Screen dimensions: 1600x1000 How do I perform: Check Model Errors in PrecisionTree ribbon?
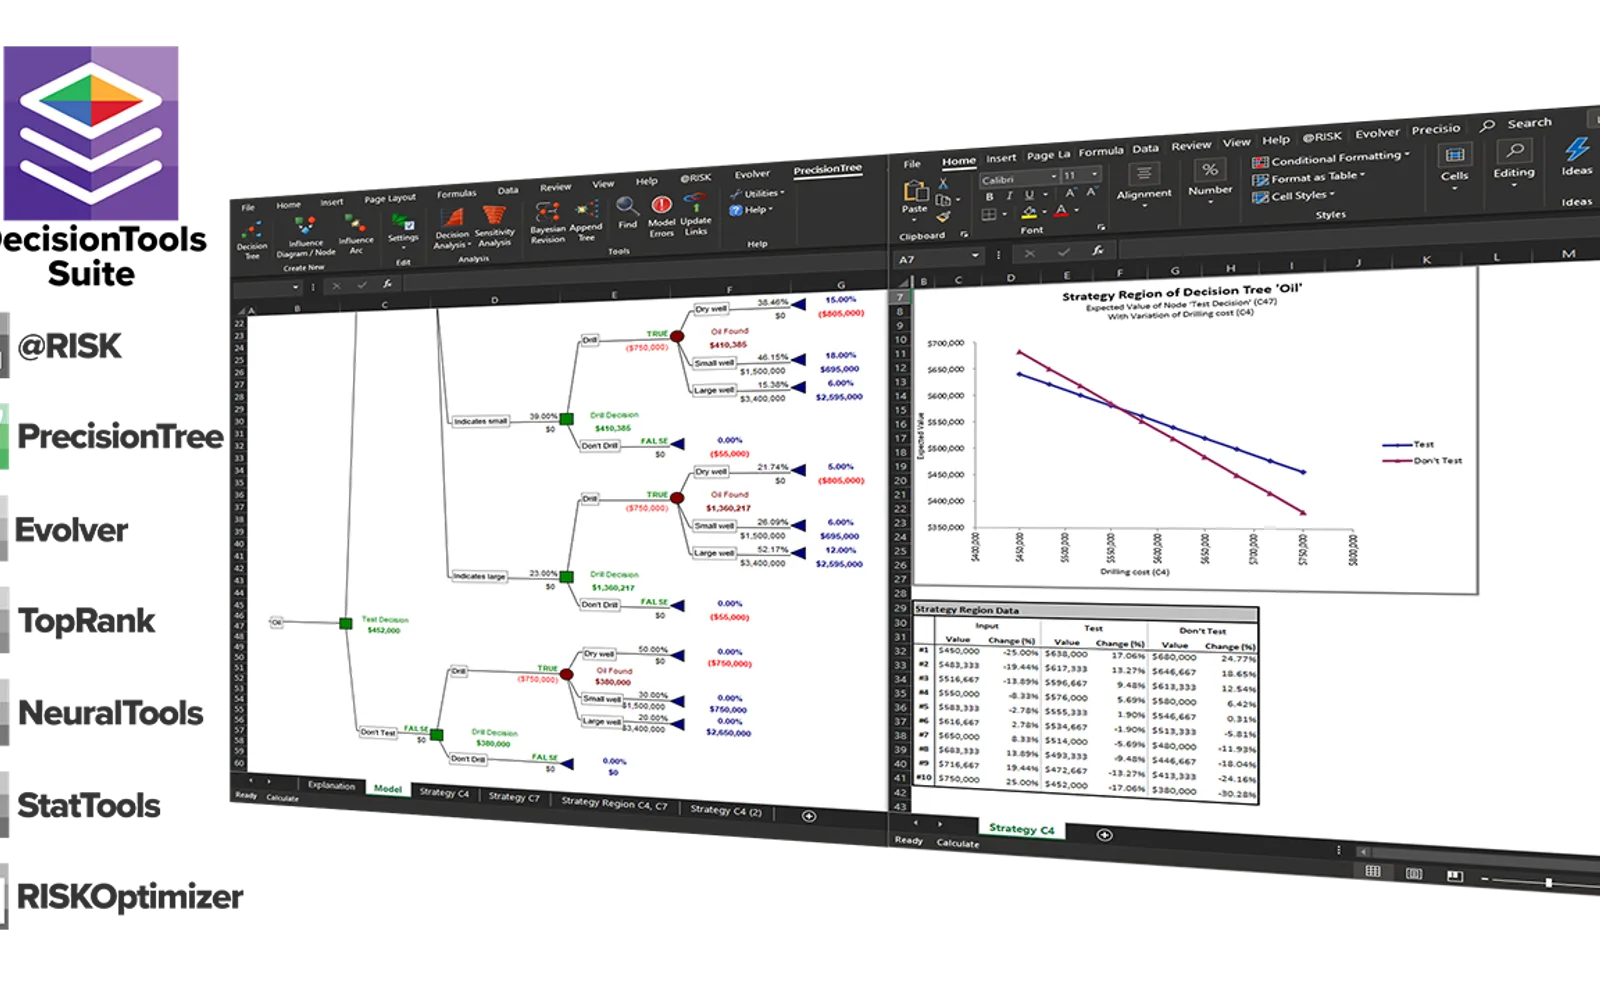click(x=661, y=216)
